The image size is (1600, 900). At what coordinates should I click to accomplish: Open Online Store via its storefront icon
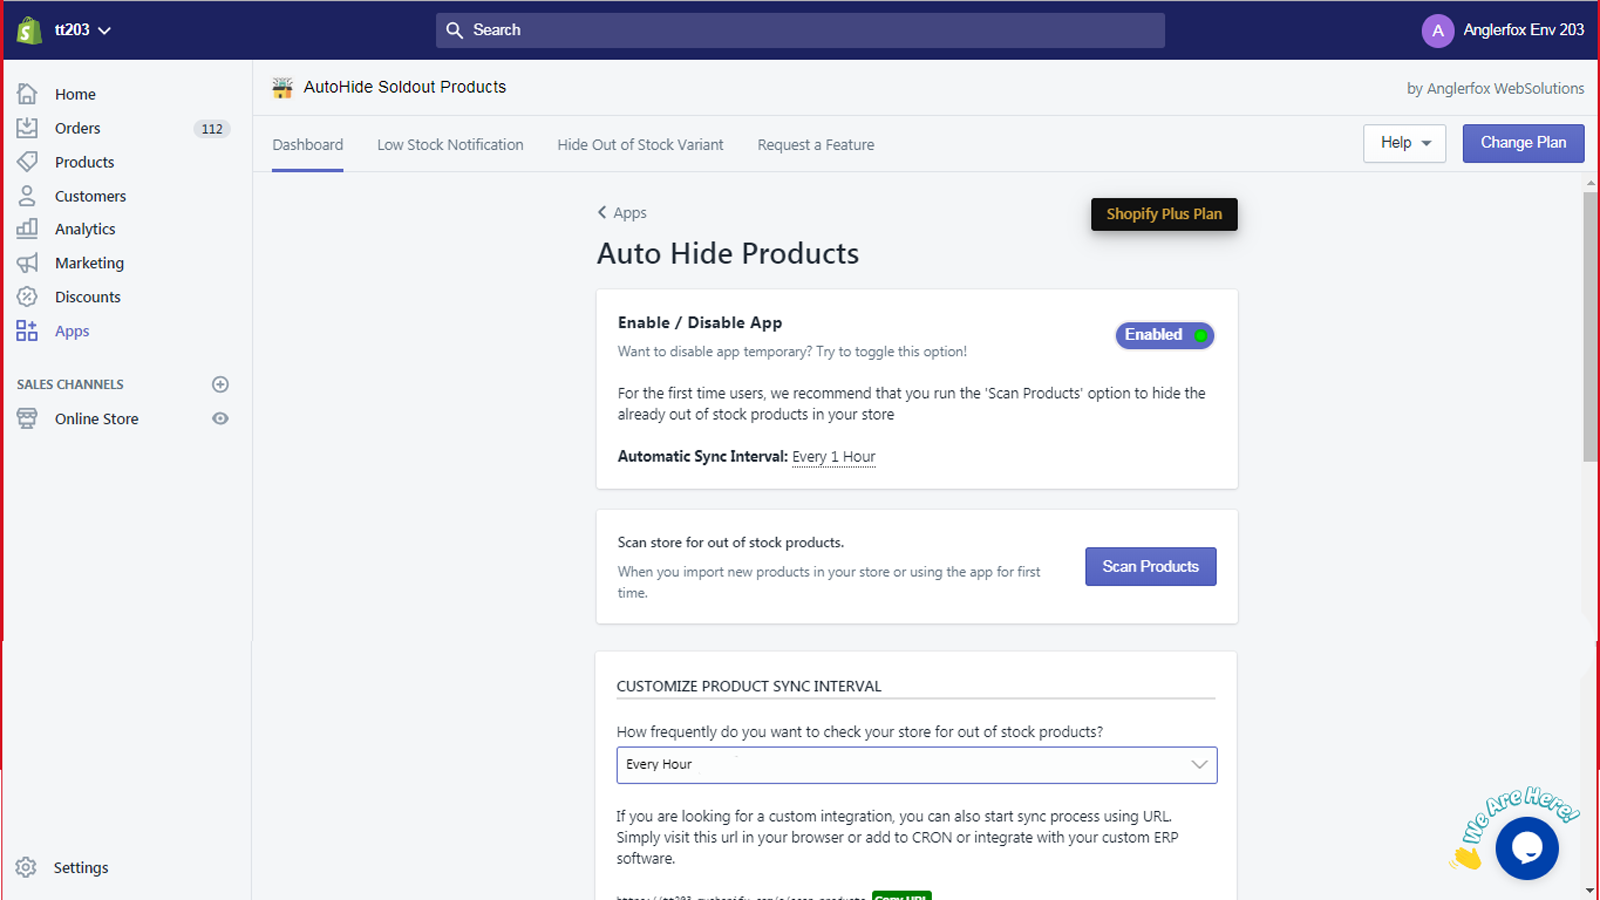coord(27,419)
